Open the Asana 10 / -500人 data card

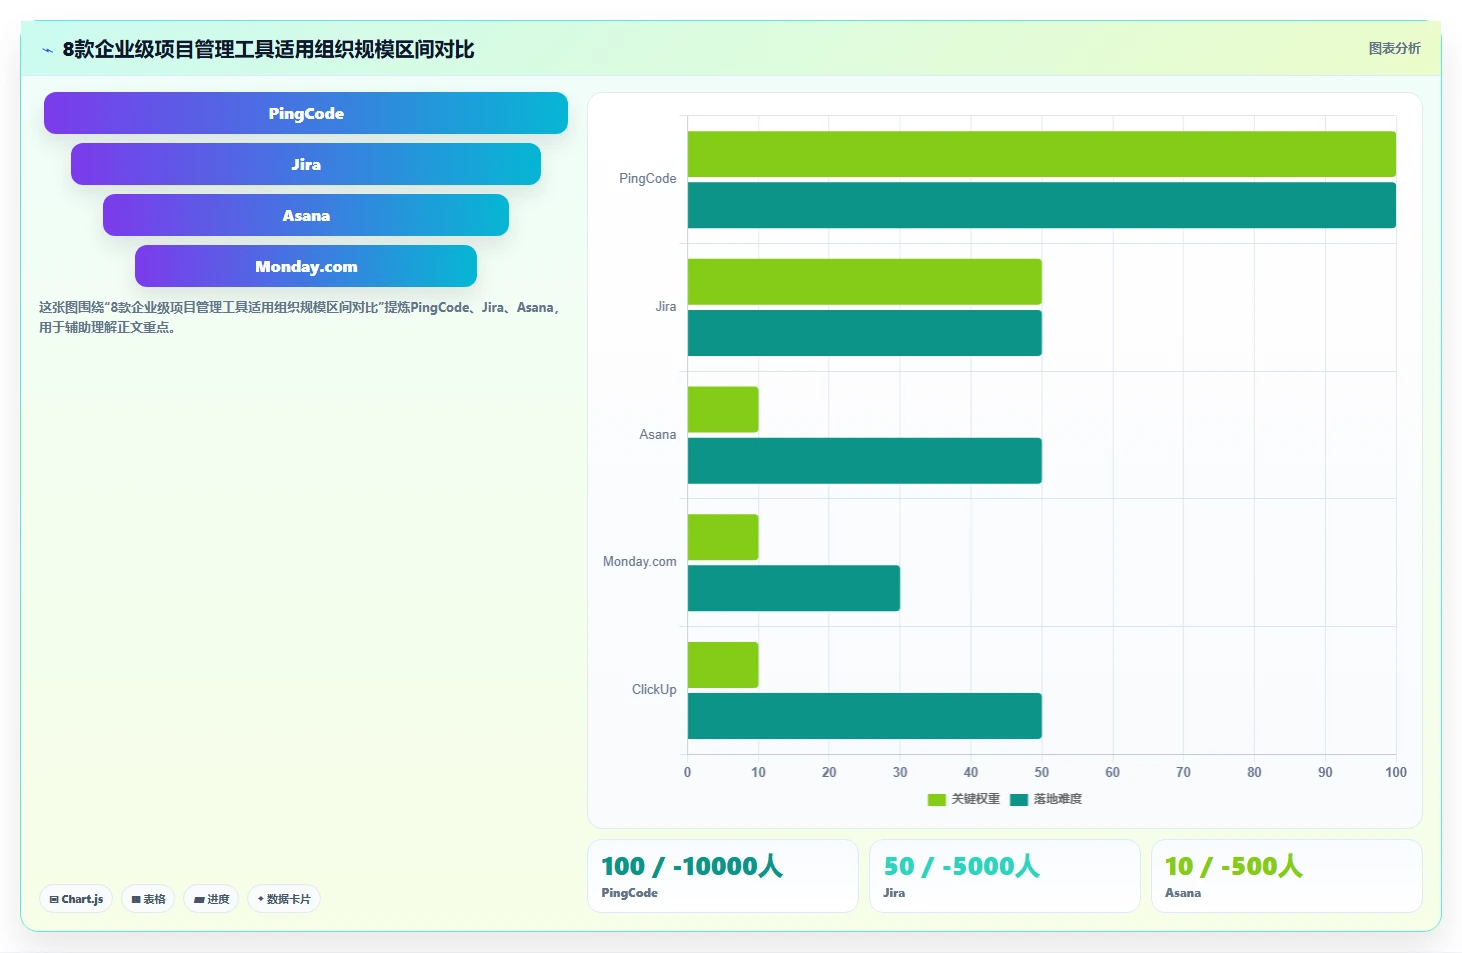click(1287, 876)
